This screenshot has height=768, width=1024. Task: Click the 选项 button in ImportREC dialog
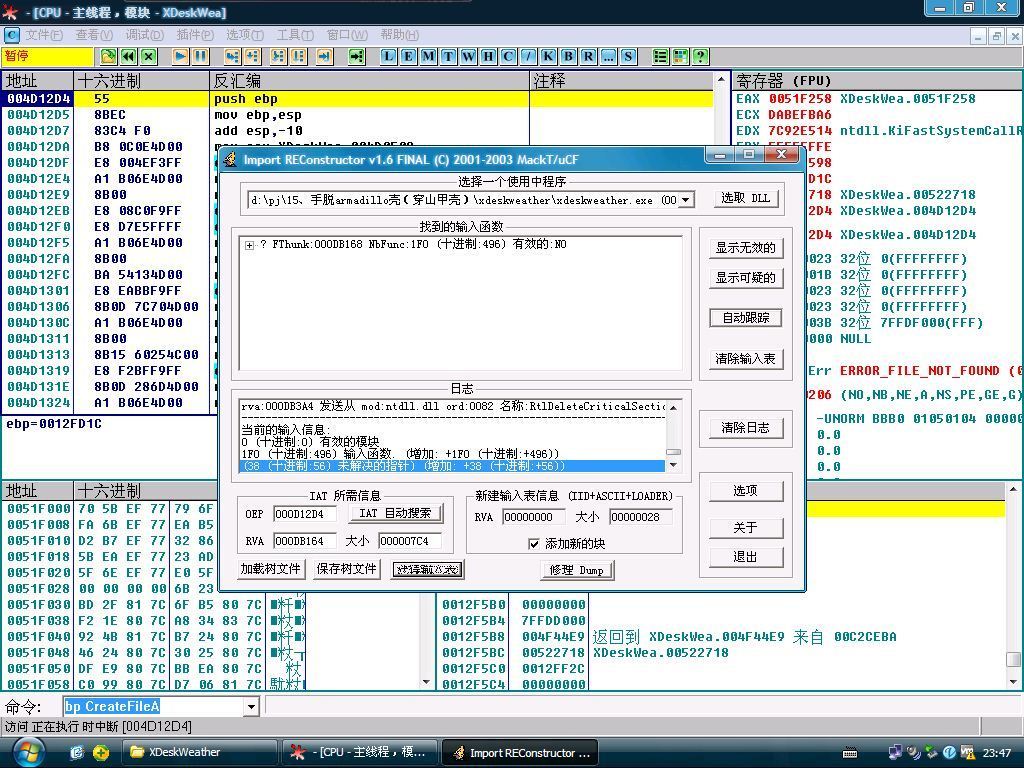[745, 490]
